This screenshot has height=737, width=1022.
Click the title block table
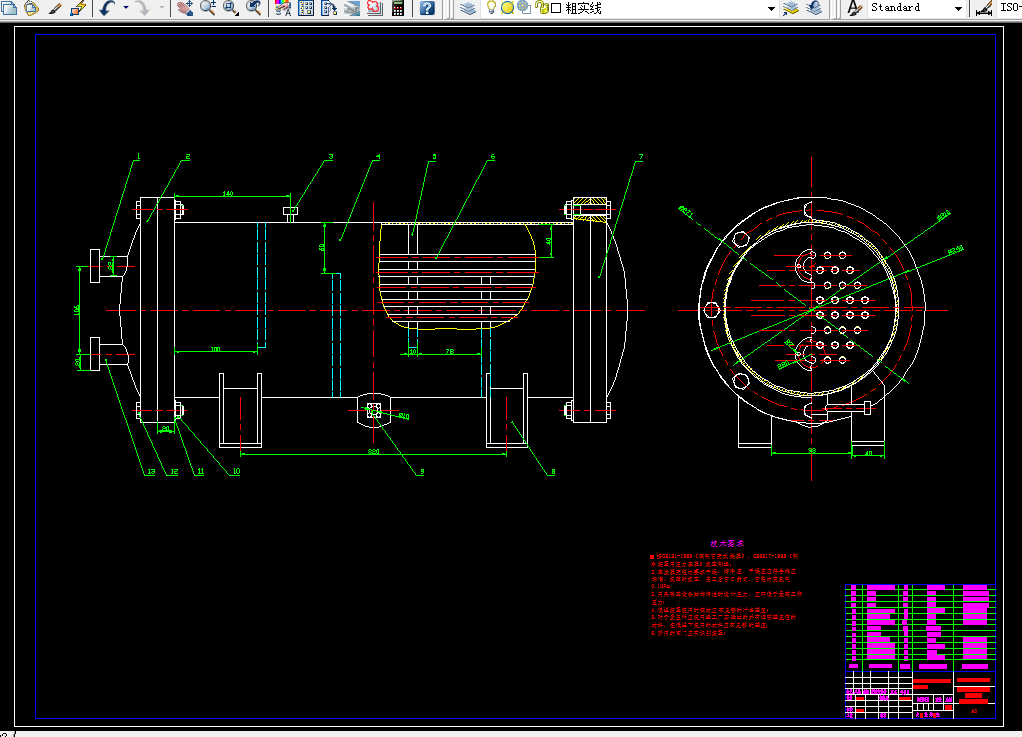[x=920, y=652]
